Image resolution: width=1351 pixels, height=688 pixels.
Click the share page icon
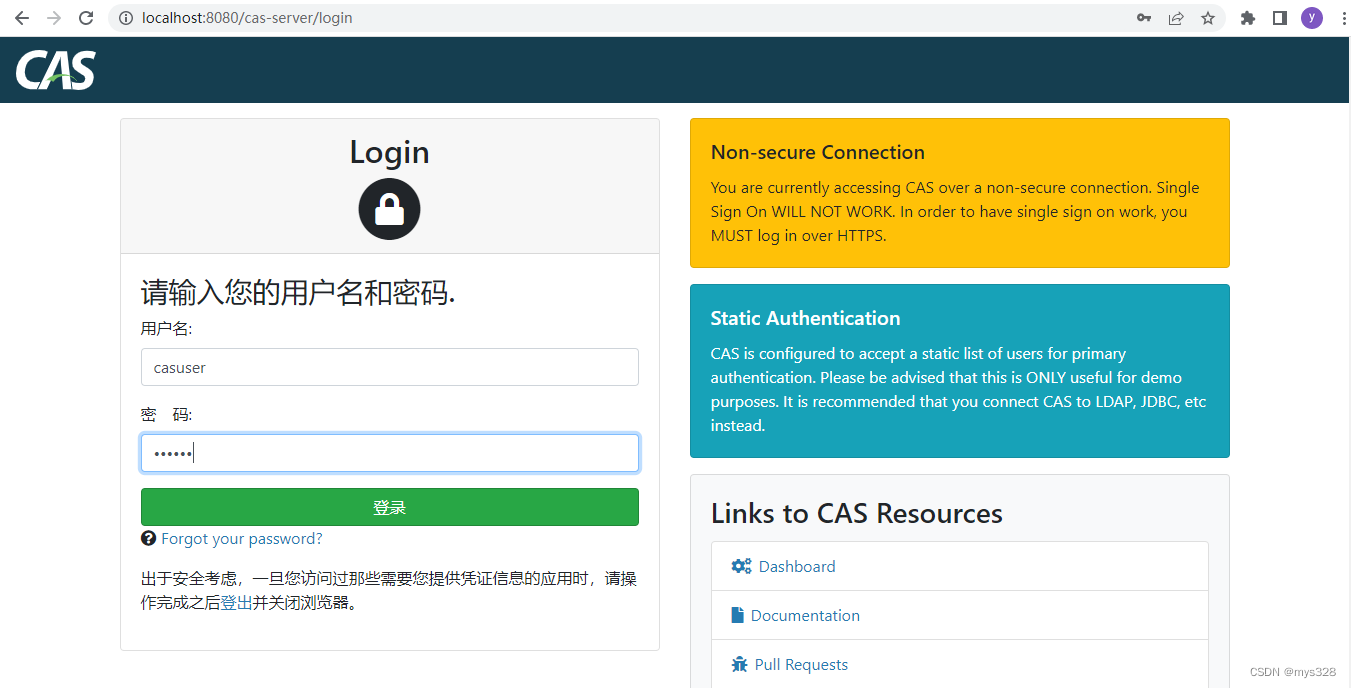[x=1176, y=18]
